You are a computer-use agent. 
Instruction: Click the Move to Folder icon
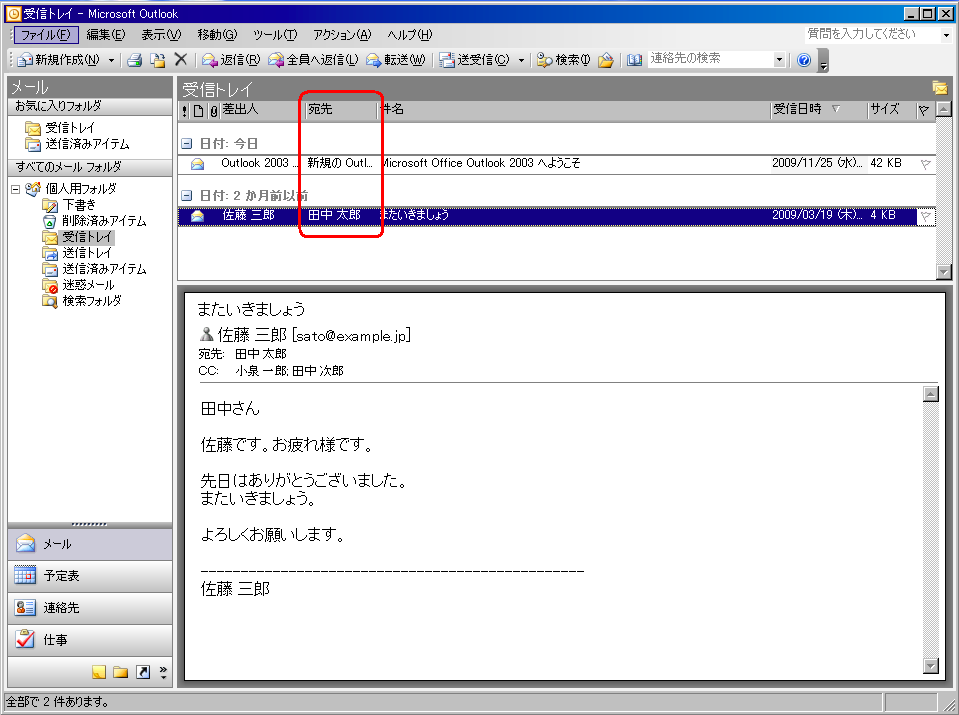[x=158, y=60]
